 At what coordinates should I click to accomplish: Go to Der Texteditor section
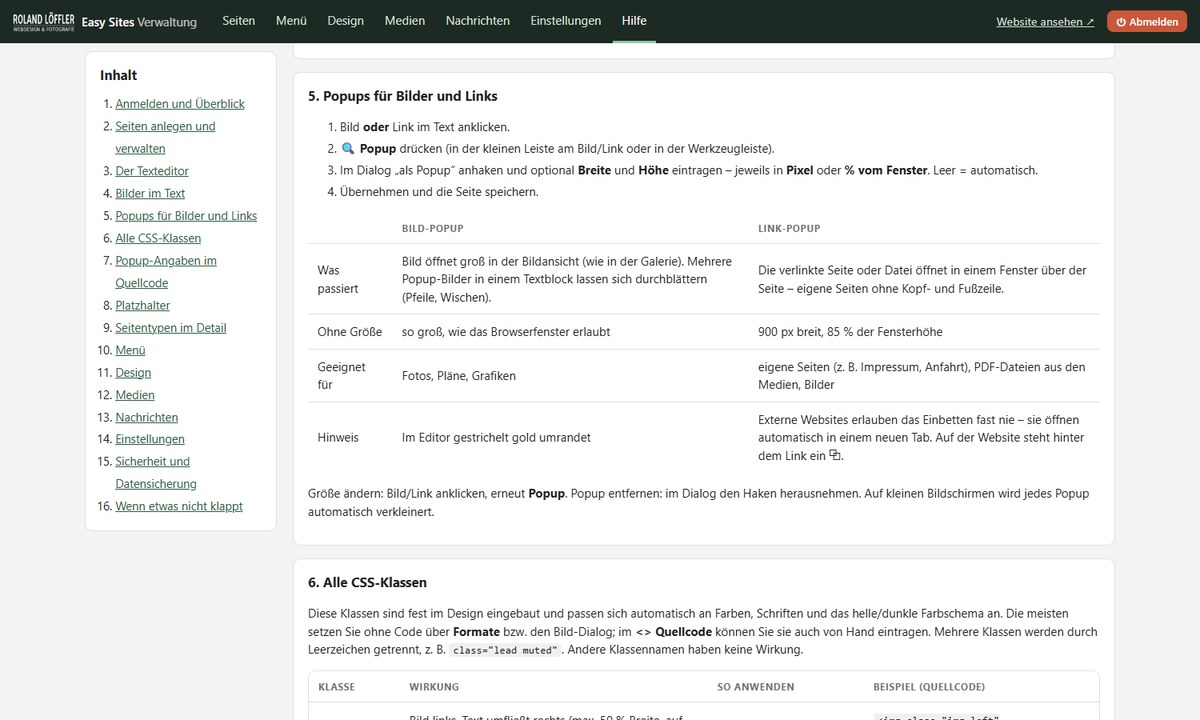152,171
